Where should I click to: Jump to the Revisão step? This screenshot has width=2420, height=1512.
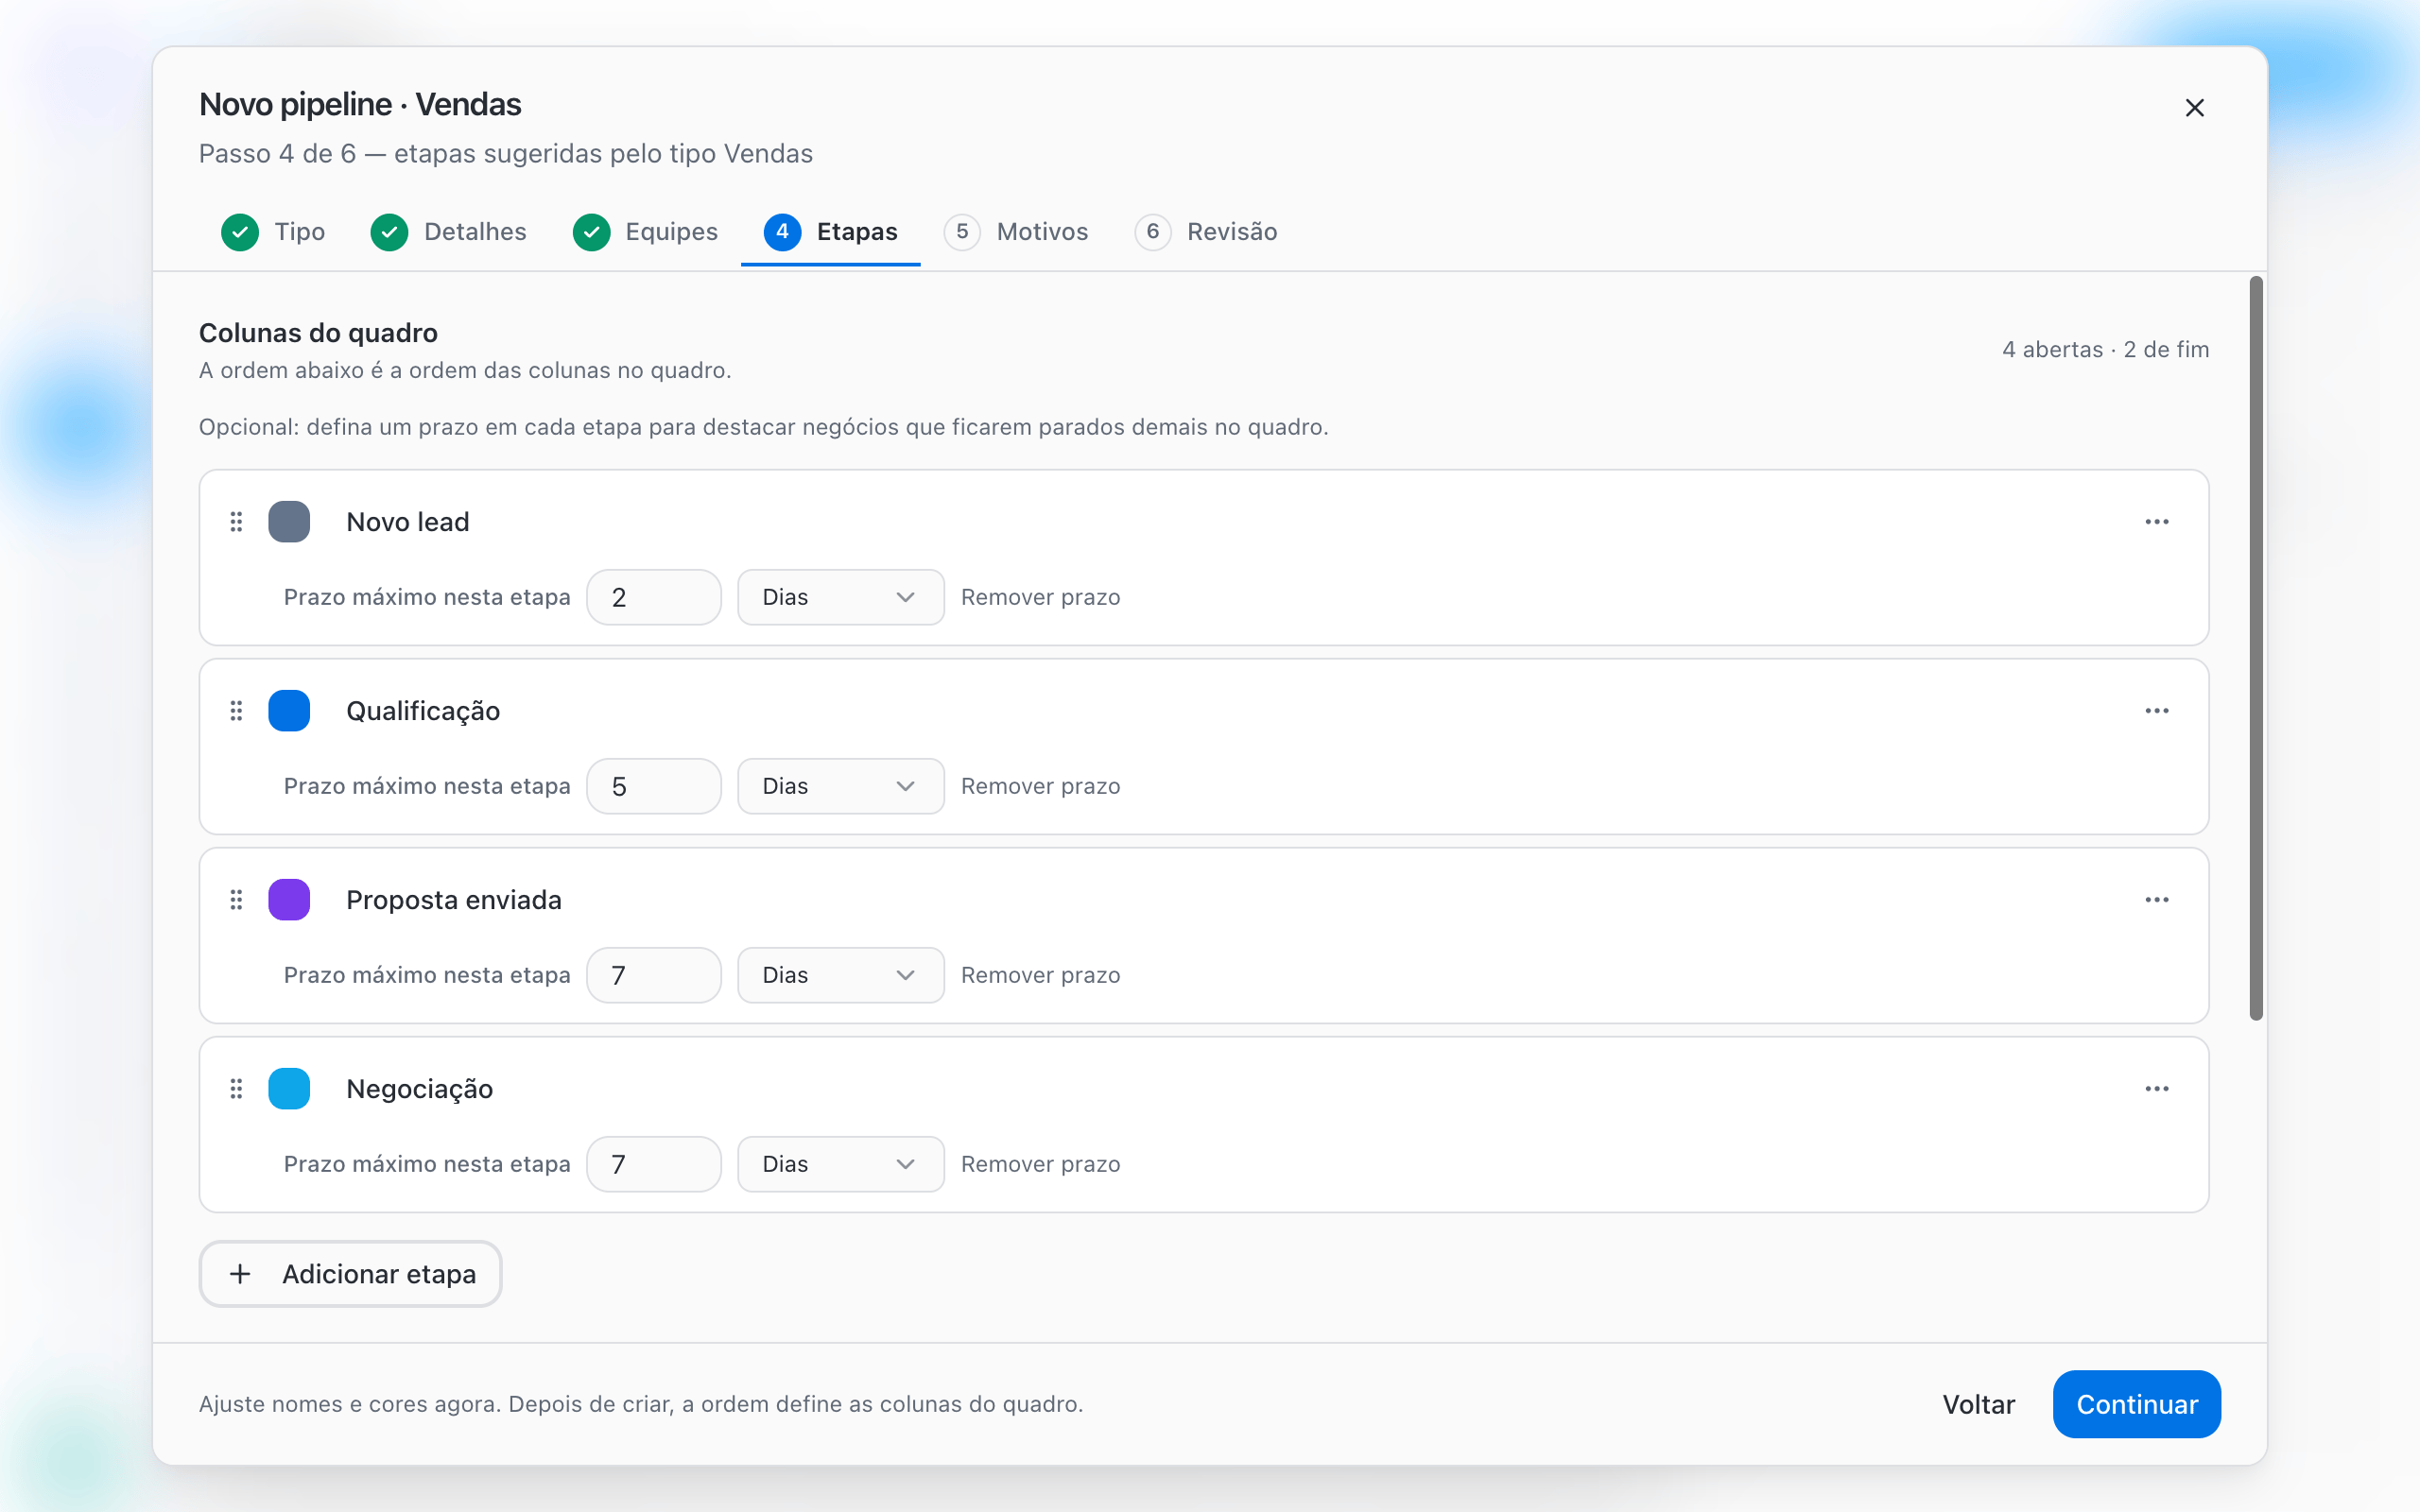[x=1206, y=232]
